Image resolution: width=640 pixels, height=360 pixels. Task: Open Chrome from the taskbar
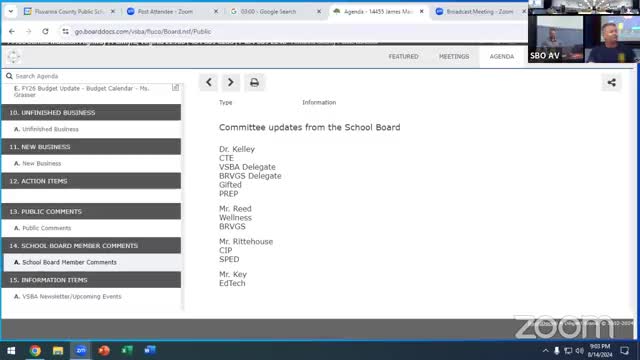(x=35, y=350)
